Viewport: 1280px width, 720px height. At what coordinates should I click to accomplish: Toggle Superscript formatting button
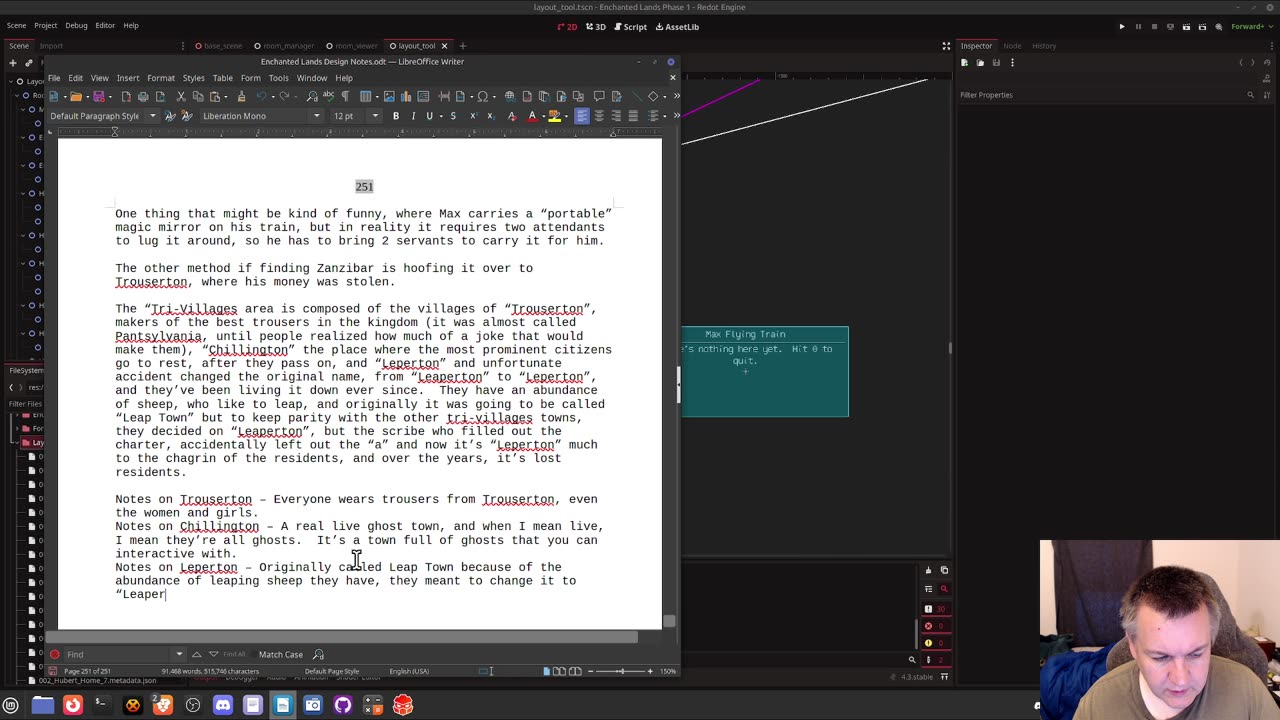point(473,116)
